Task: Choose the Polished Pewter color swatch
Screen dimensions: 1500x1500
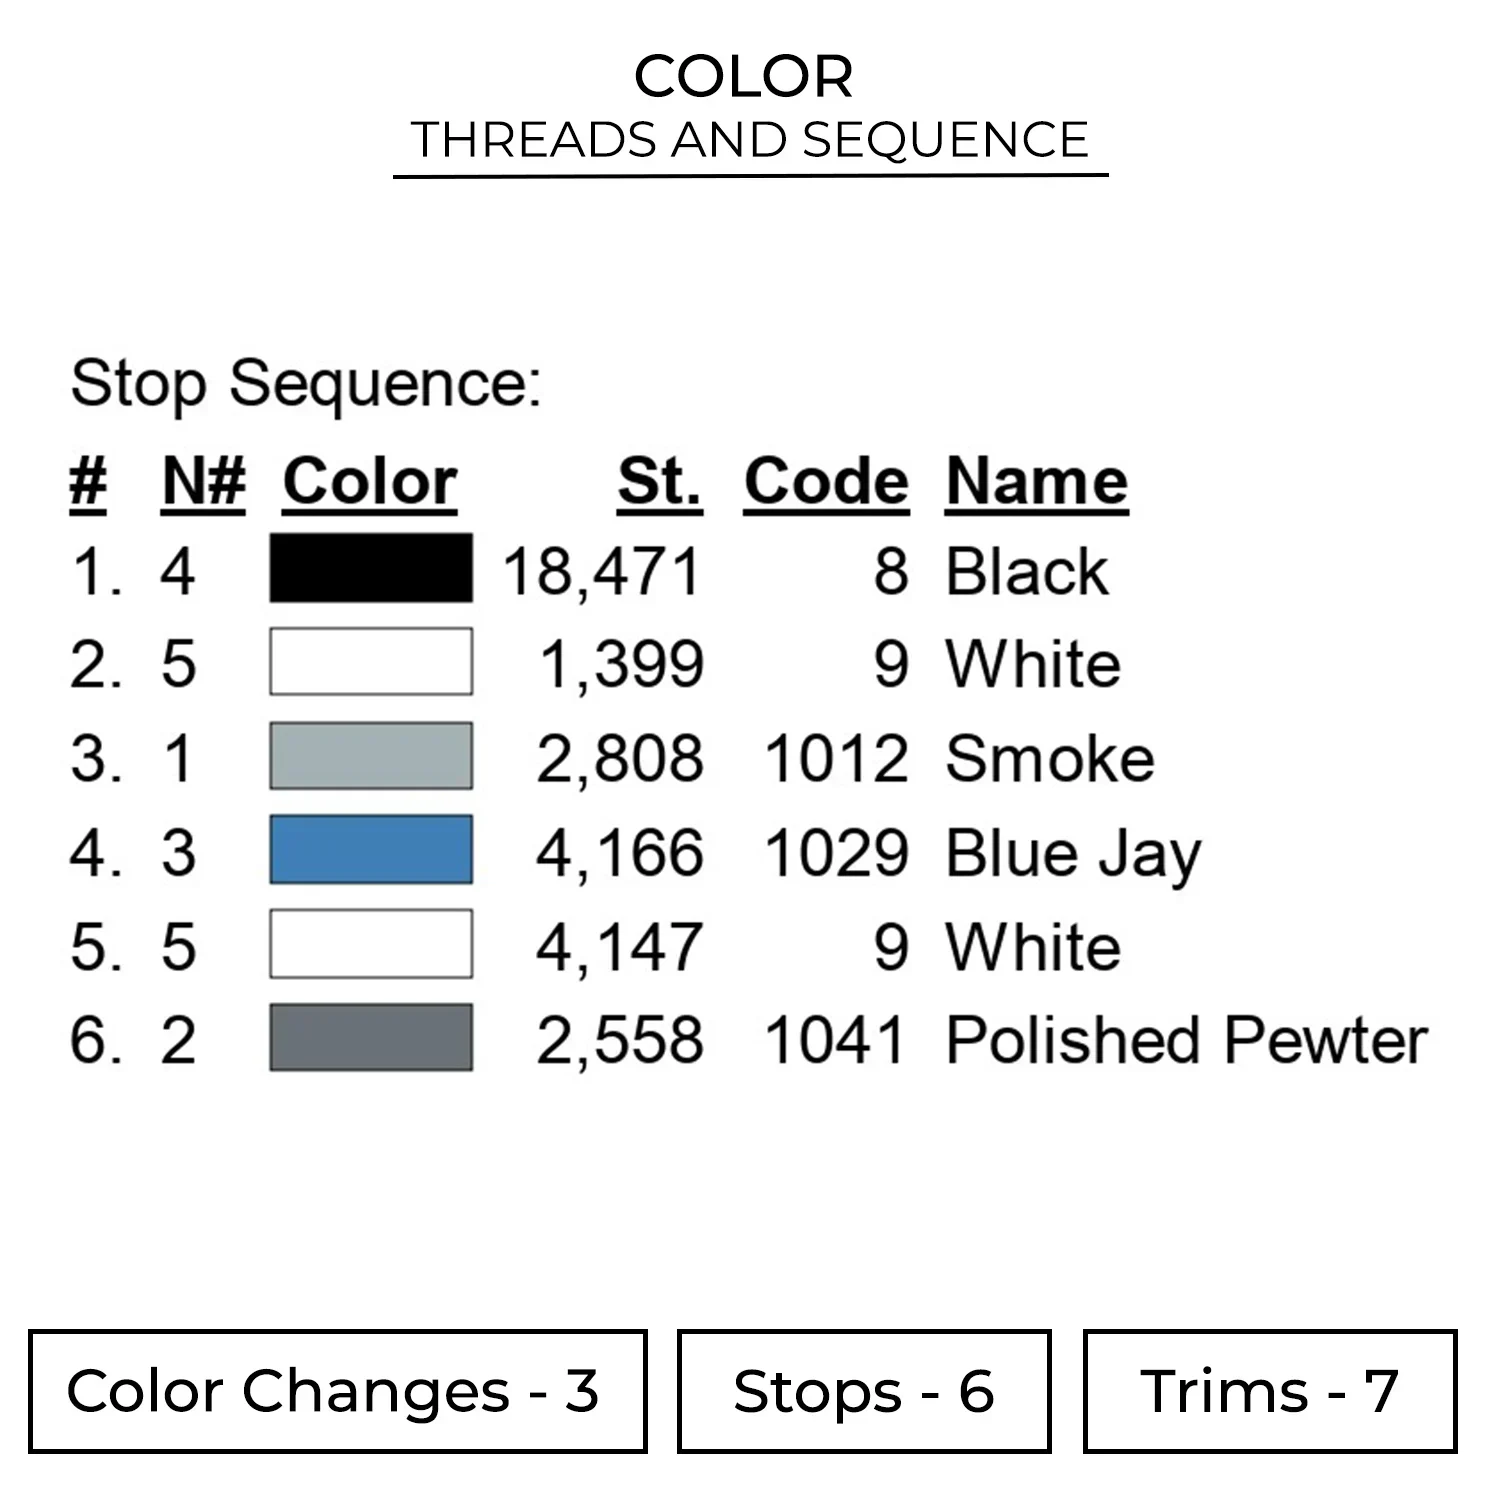Action: 371,1039
